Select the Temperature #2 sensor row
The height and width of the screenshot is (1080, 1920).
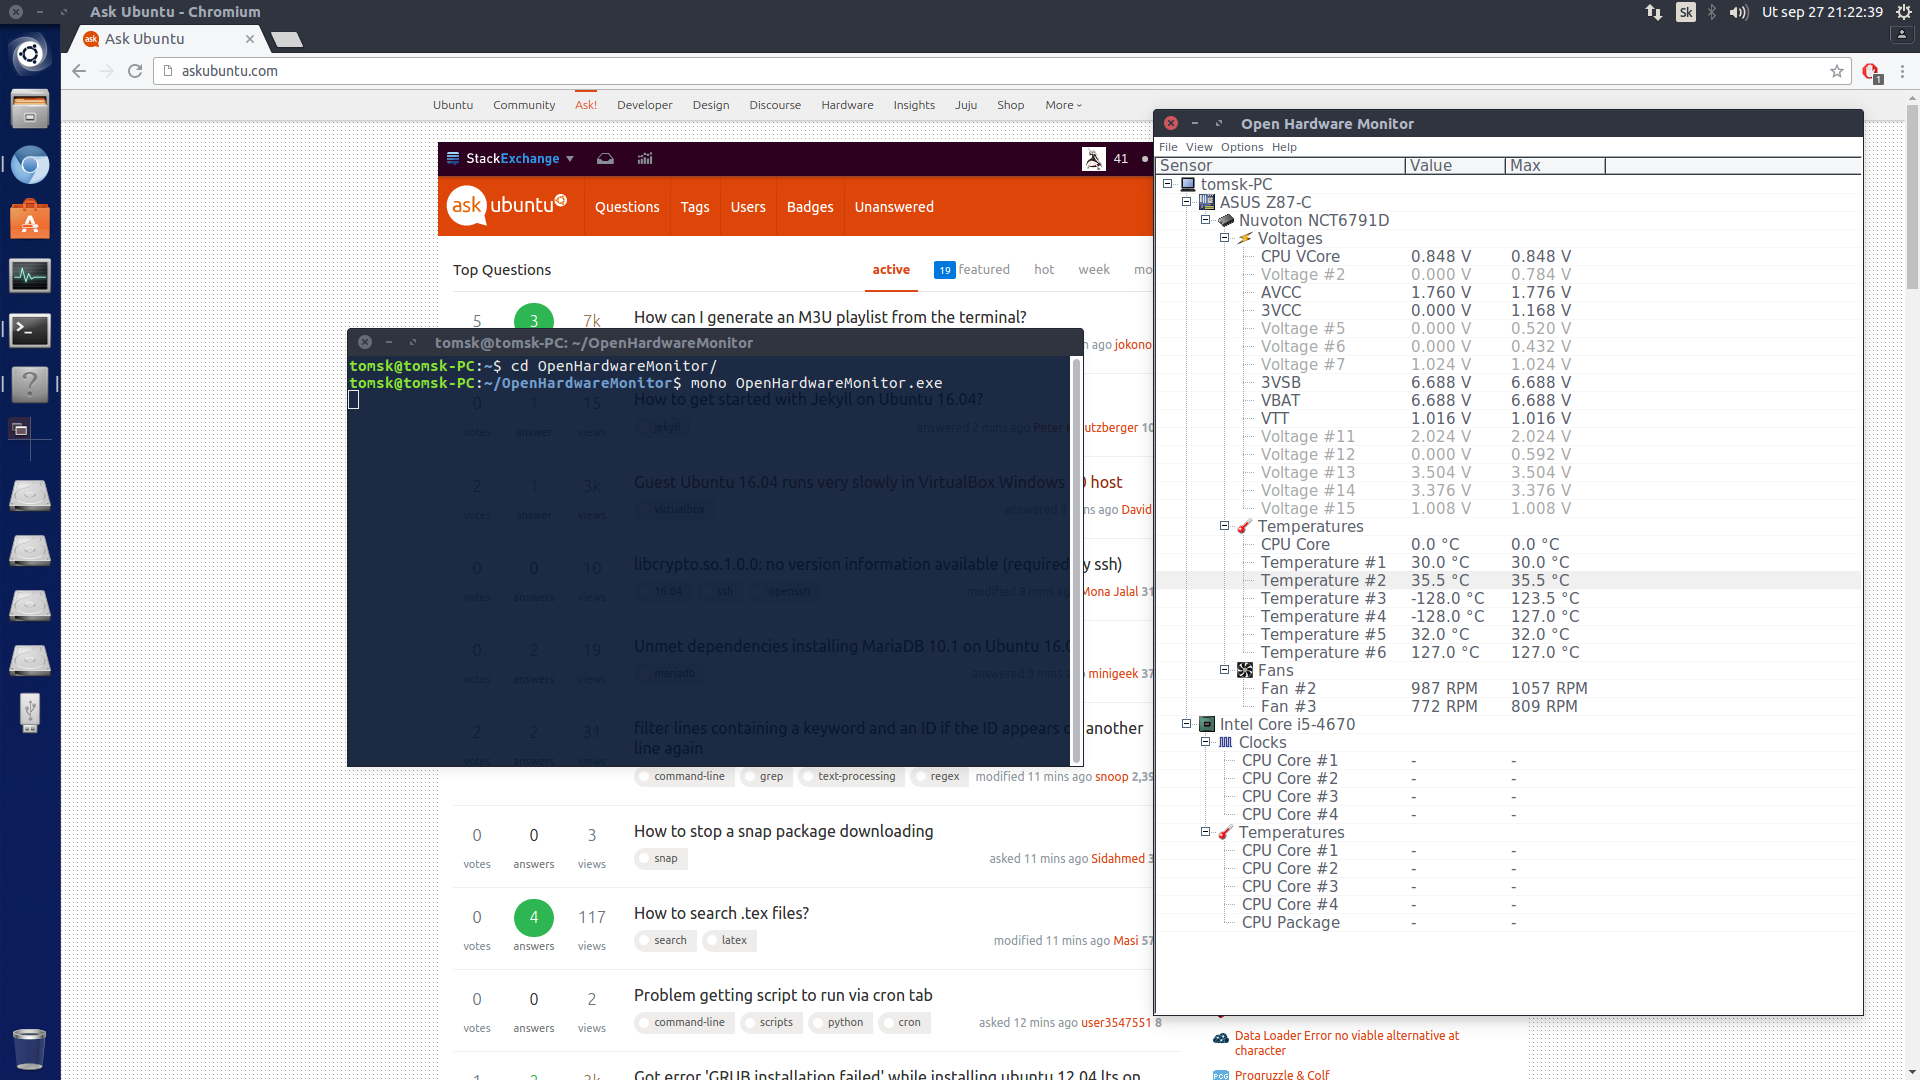[x=1322, y=580]
